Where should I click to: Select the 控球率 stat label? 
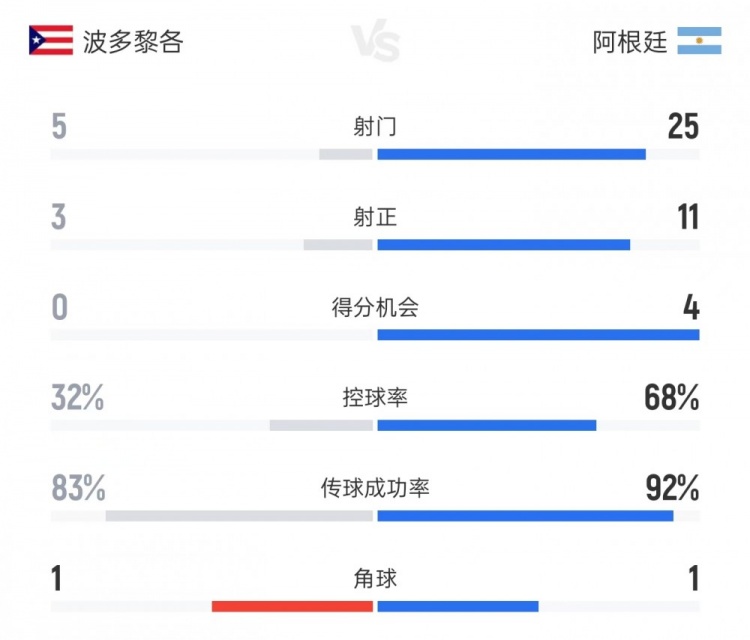375,397
